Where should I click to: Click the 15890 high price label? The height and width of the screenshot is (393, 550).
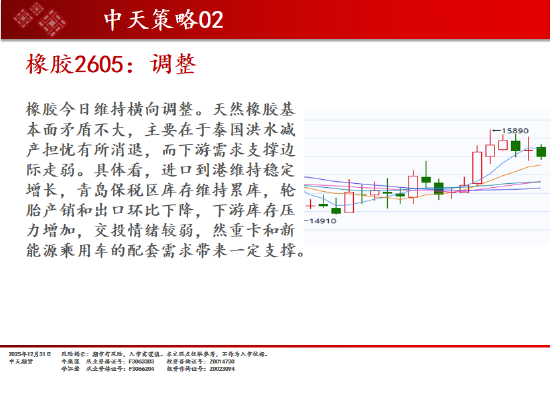(x=515, y=131)
